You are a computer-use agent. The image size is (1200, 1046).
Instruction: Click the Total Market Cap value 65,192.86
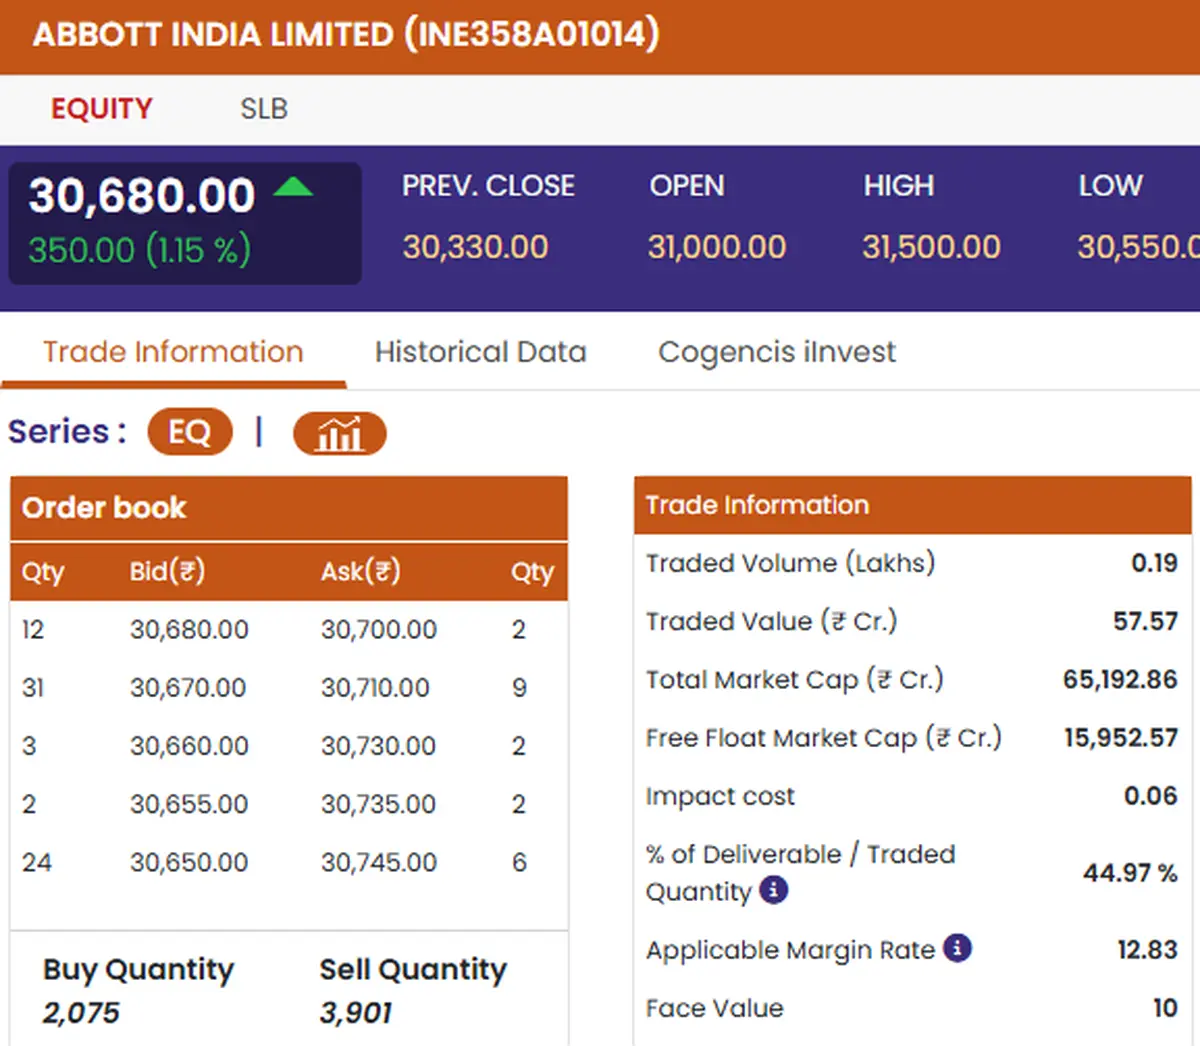pos(1120,680)
